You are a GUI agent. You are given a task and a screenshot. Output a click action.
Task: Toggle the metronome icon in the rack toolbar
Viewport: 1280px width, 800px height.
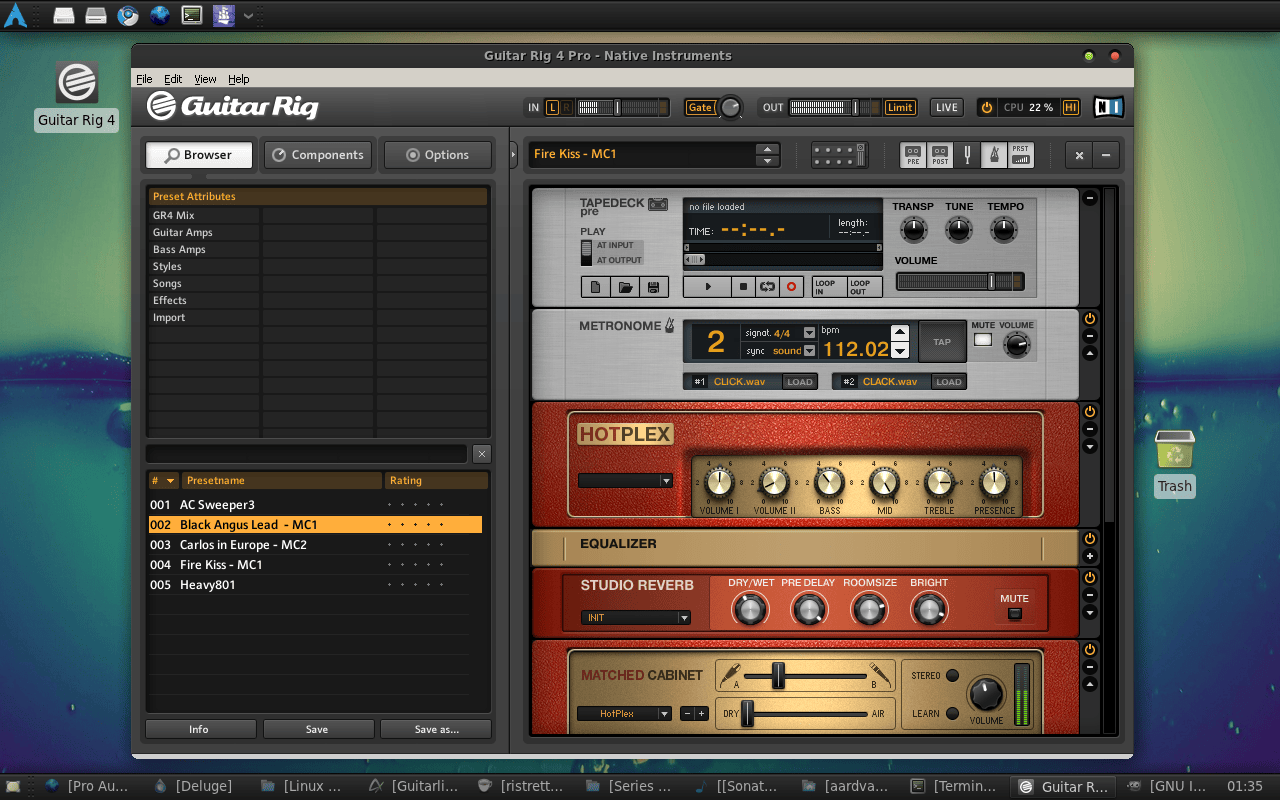994,155
